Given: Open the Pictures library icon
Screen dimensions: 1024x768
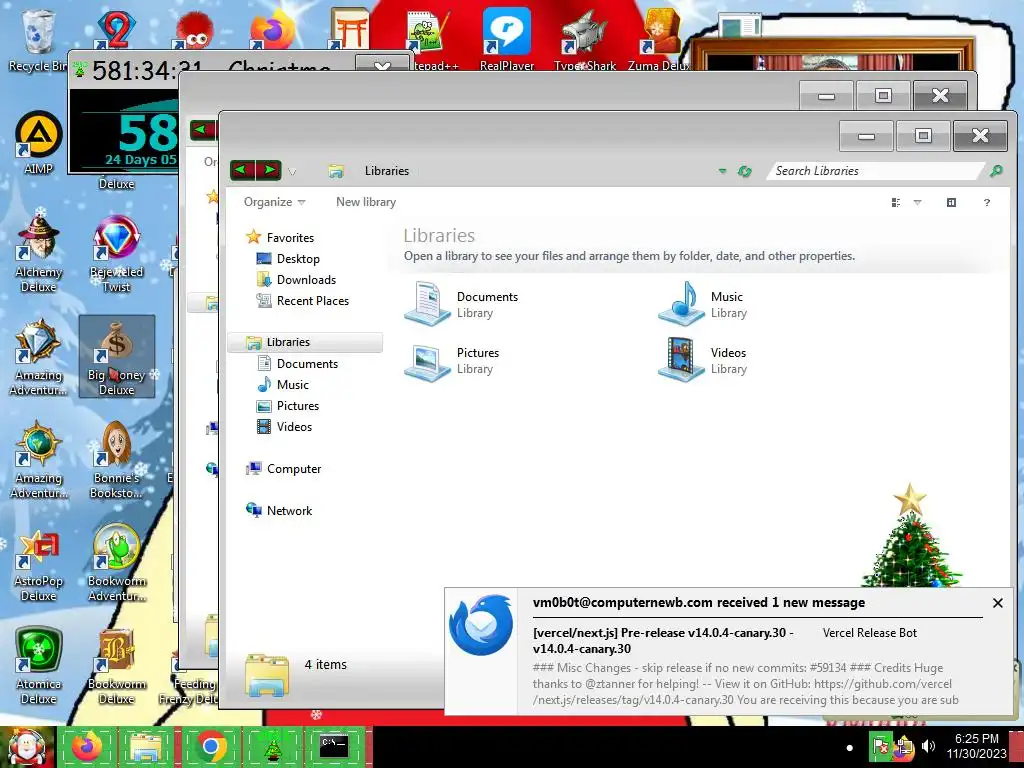Looking at the screenshot, I should pos(452,360).
